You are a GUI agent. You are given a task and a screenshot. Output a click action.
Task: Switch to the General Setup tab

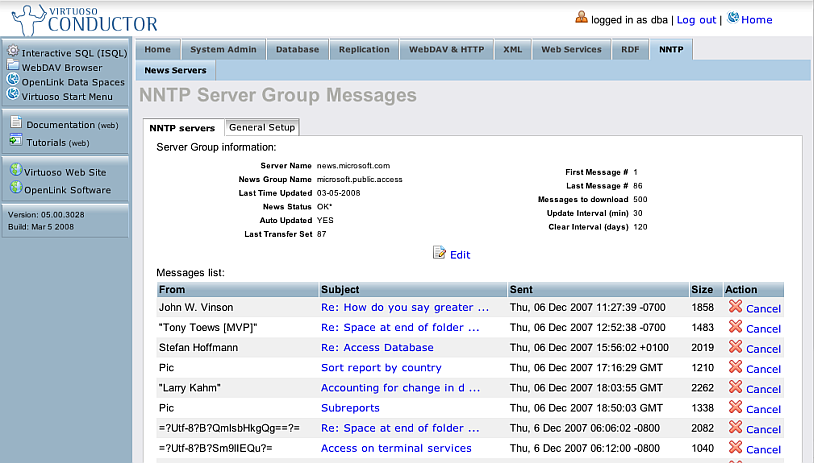261,128
